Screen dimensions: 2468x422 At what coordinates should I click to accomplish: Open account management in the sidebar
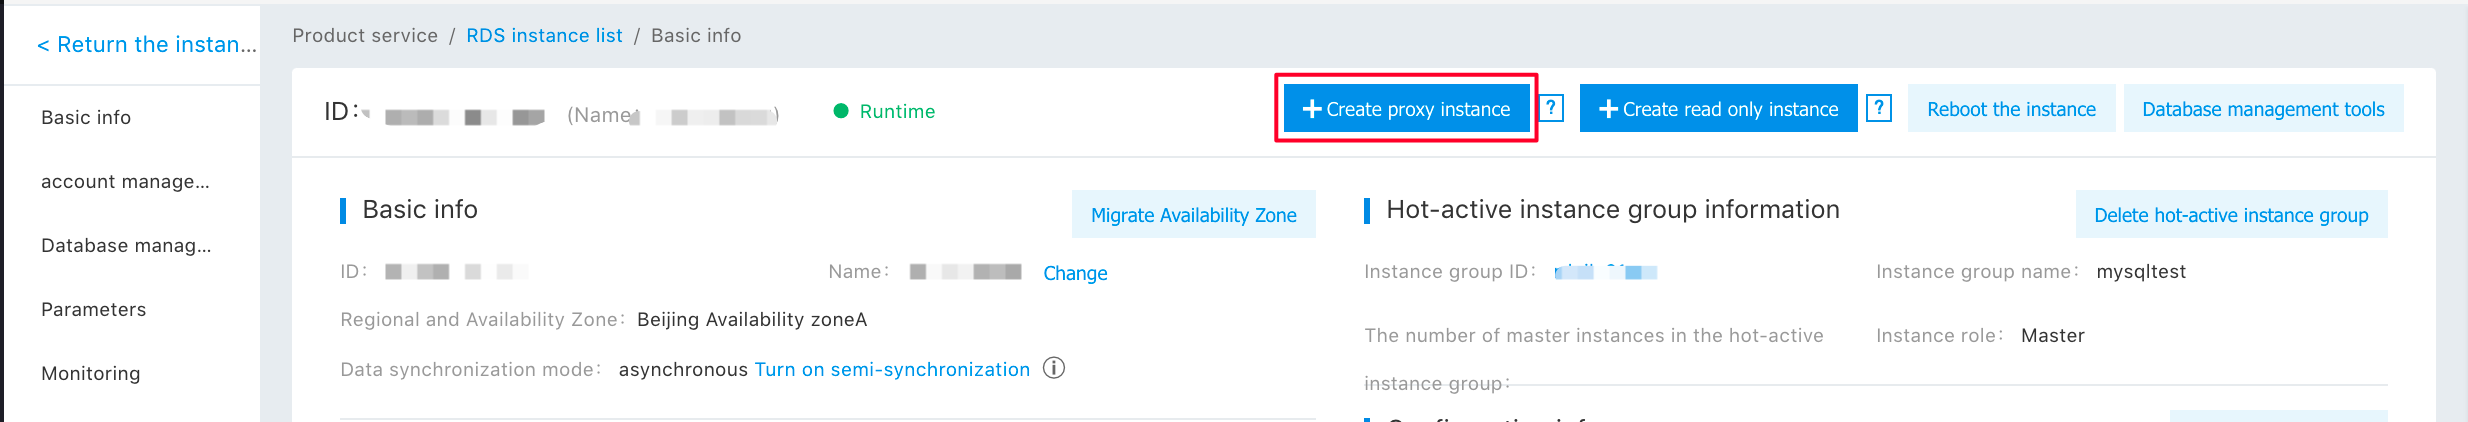[x=125, y=182]
